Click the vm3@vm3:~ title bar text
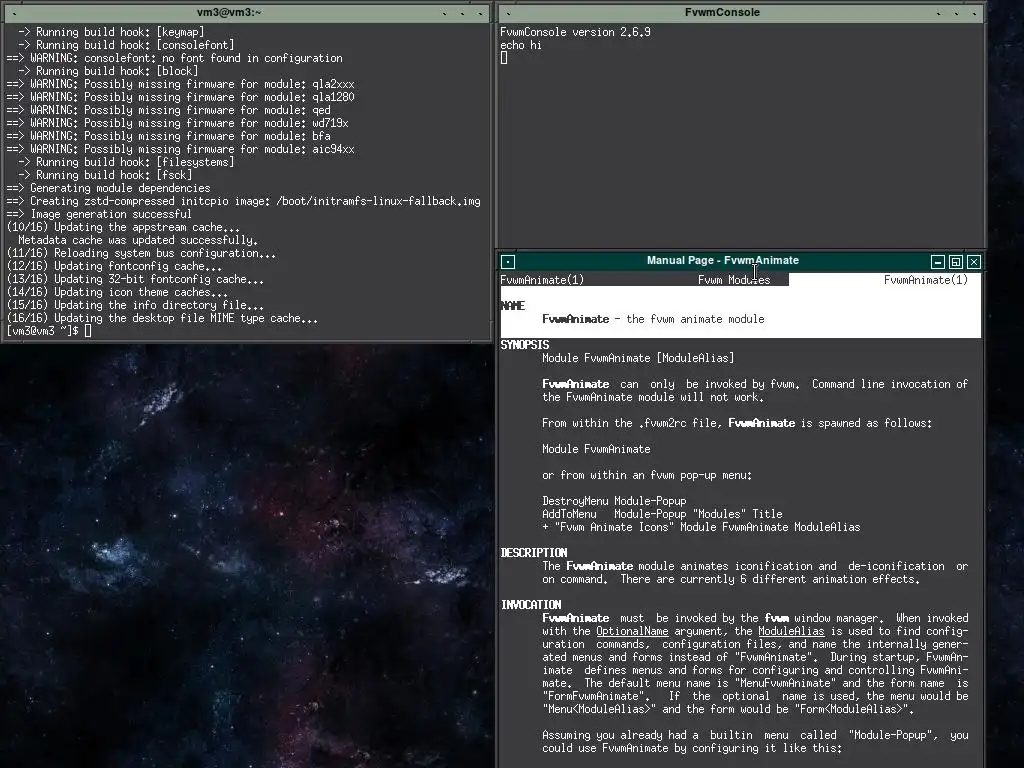This screenshot has width=1024, height=768. (x=229, y=12)
